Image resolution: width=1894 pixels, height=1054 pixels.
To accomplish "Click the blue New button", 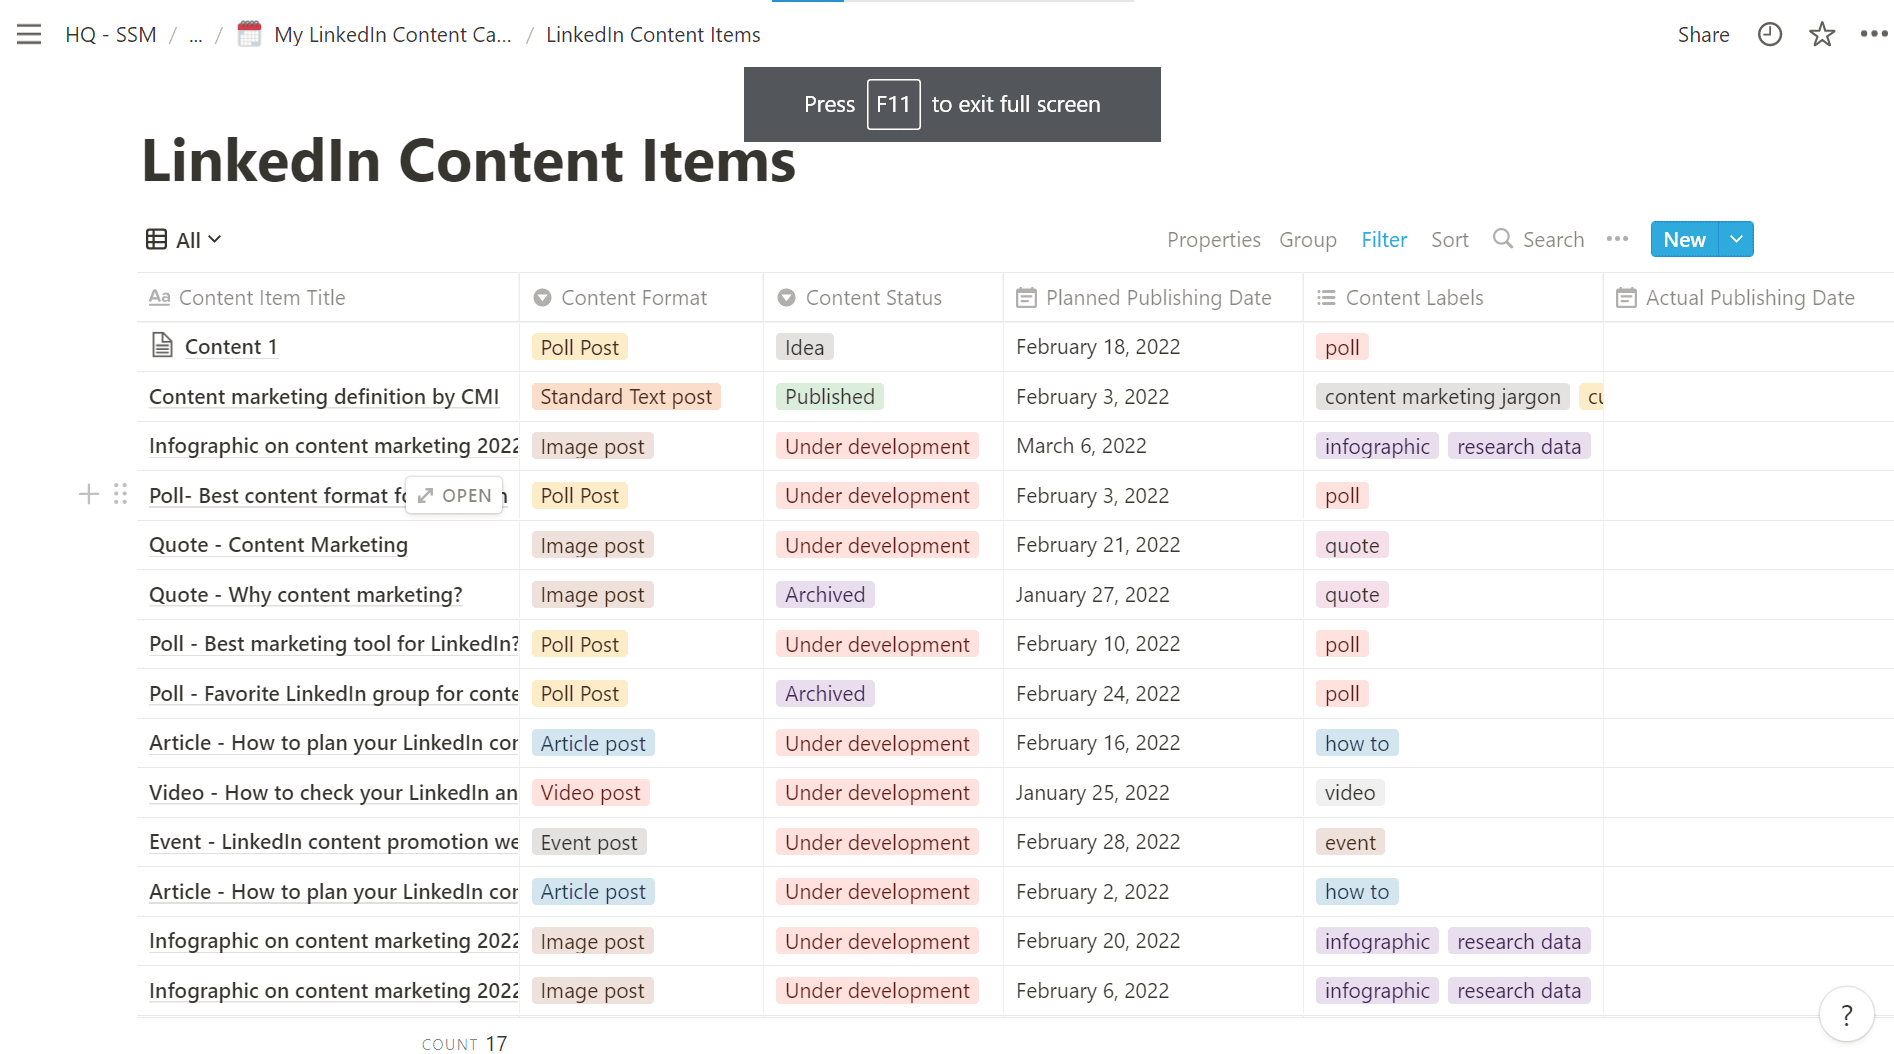I will 1684,239.
